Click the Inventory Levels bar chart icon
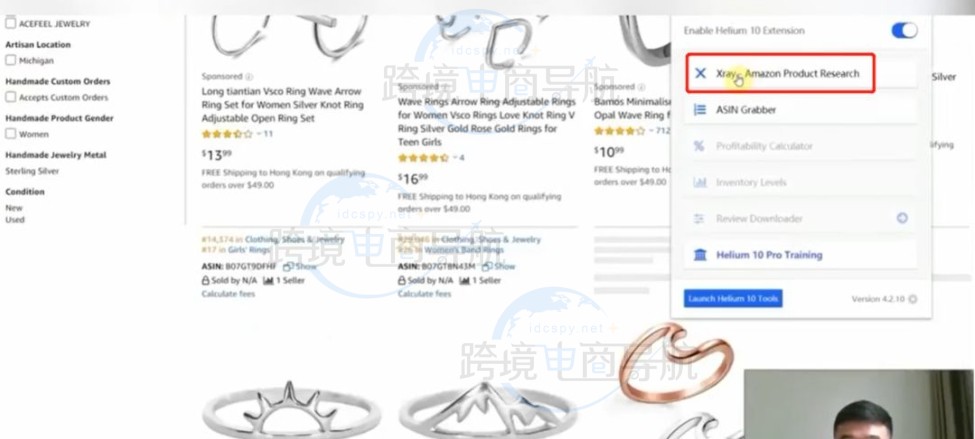 700,182
